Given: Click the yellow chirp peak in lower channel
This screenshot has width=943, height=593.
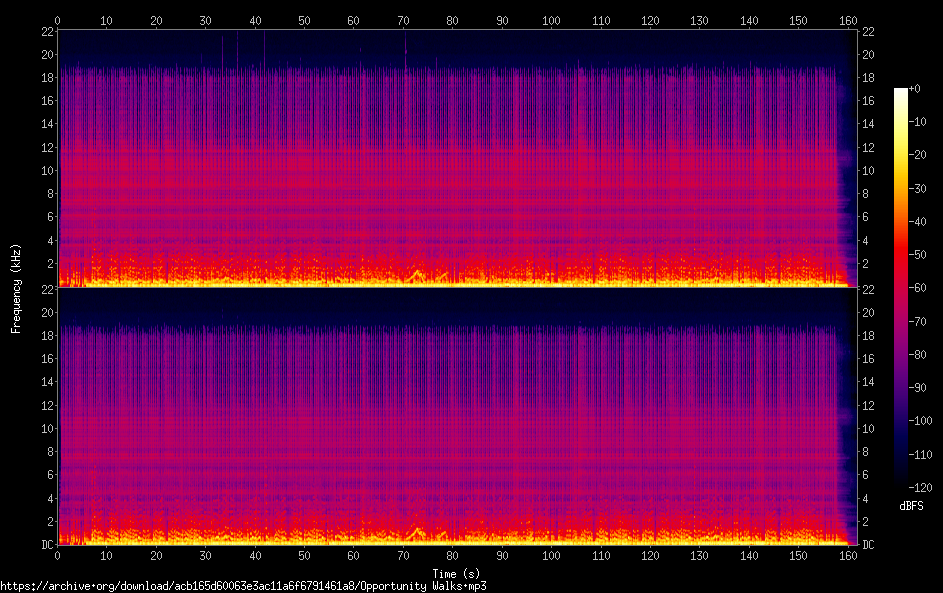Looking at the screenshot, I should tap(416, 528).
